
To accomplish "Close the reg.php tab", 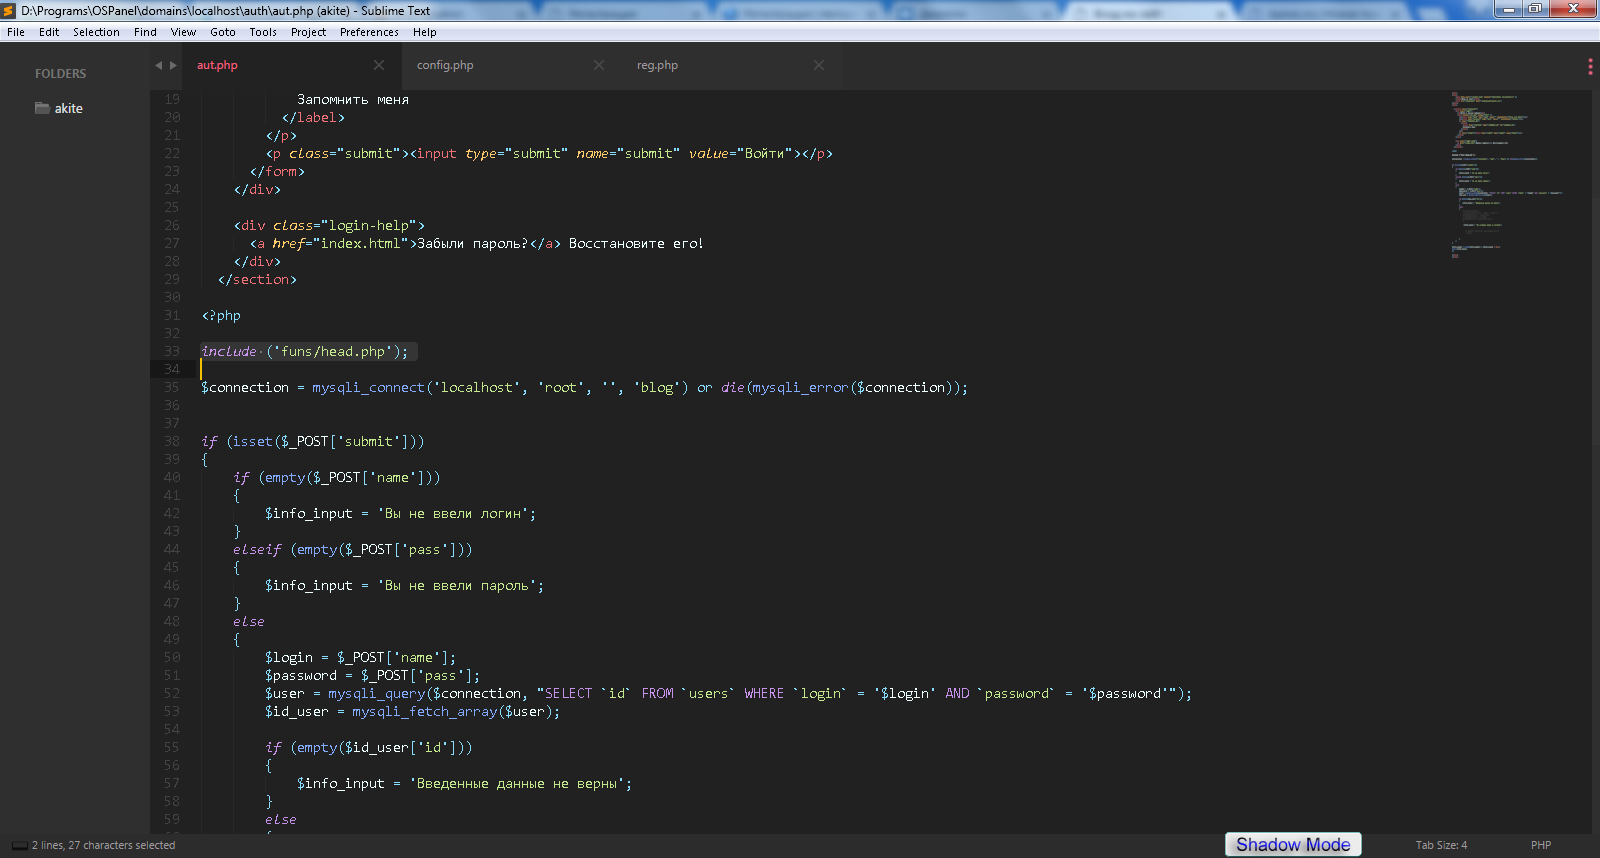I will (x=819, y=65).
